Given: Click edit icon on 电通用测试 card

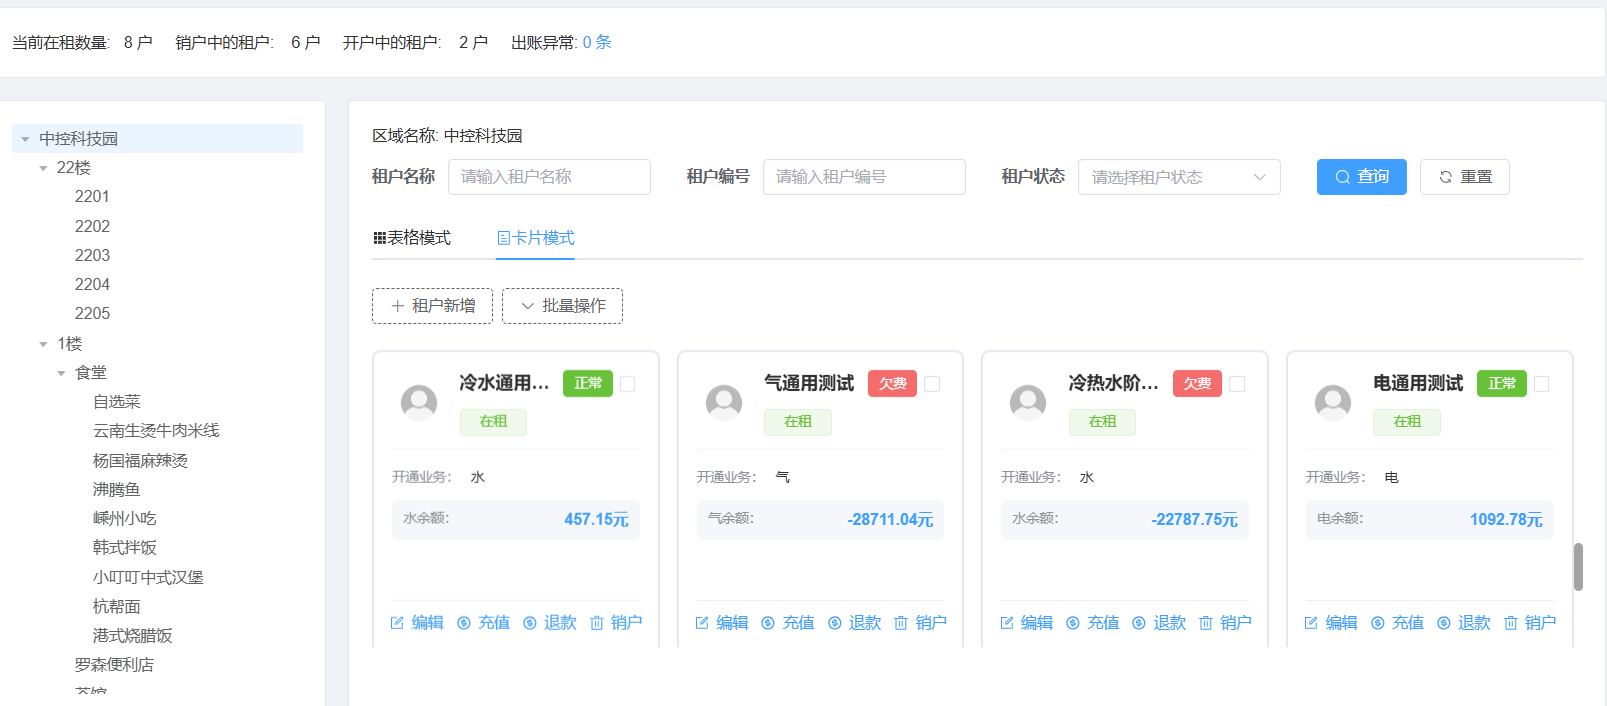Looking at the screenshot, I should pyautogui.click(x=1311, y=623).
